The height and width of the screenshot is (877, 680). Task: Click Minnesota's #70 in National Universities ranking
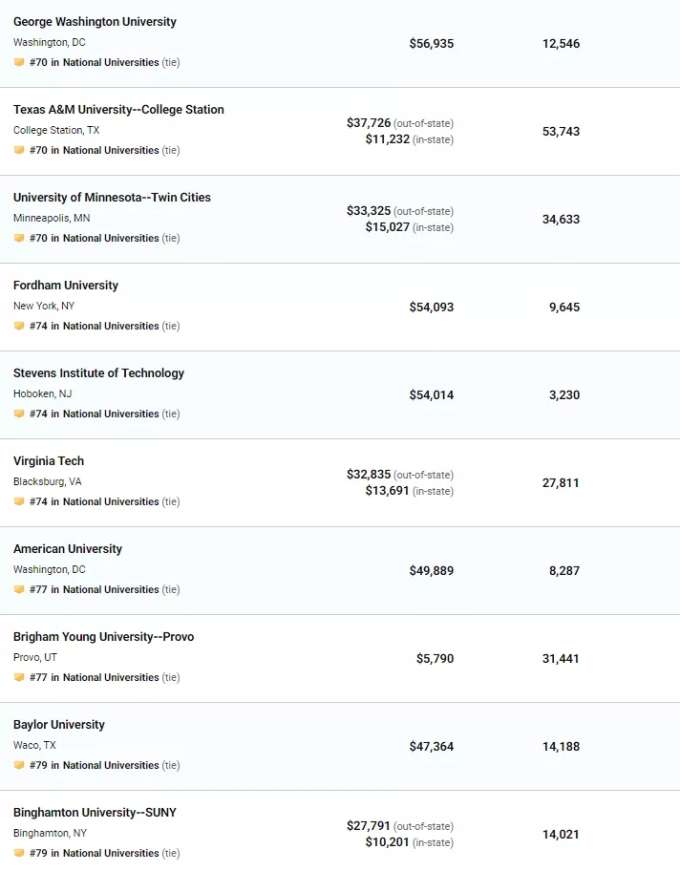(94, 238)
